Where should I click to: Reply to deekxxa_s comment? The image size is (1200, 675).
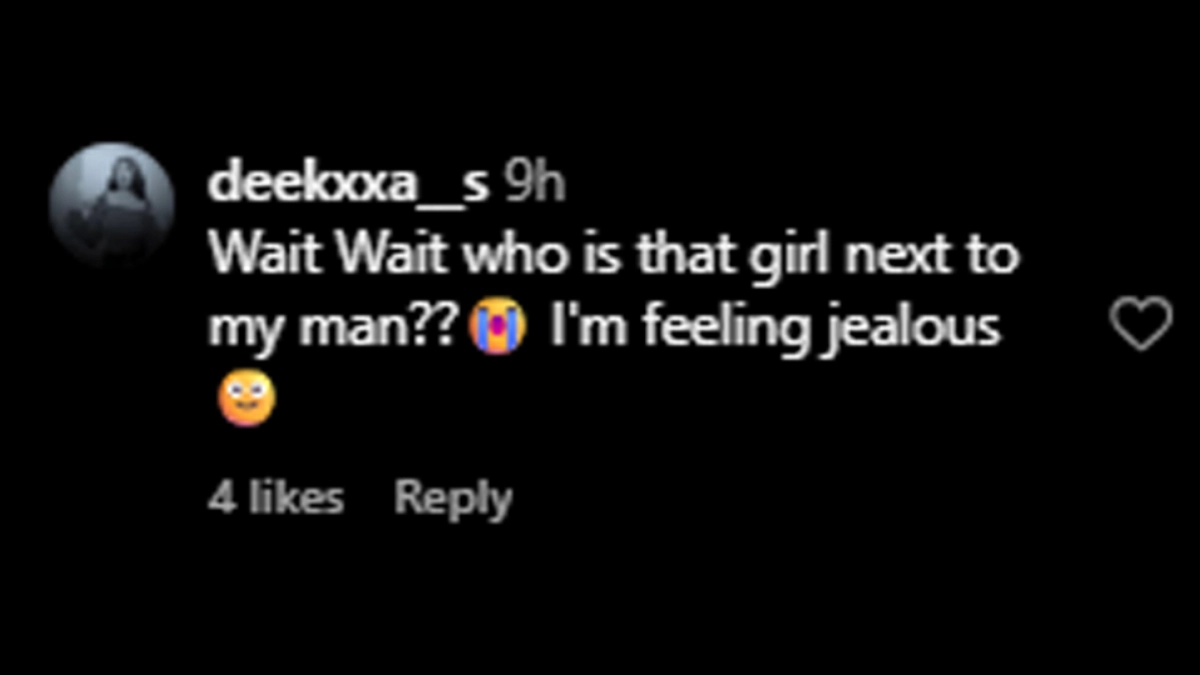coord(453,498)
